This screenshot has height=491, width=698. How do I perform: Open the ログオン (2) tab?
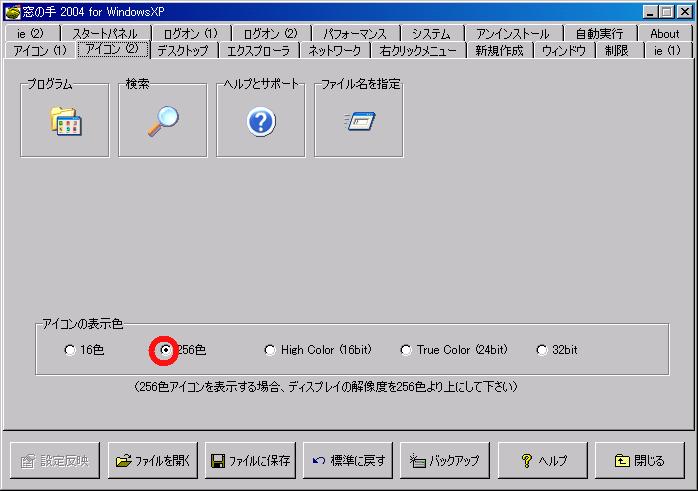pyautogui.click(x=271, y=34)
